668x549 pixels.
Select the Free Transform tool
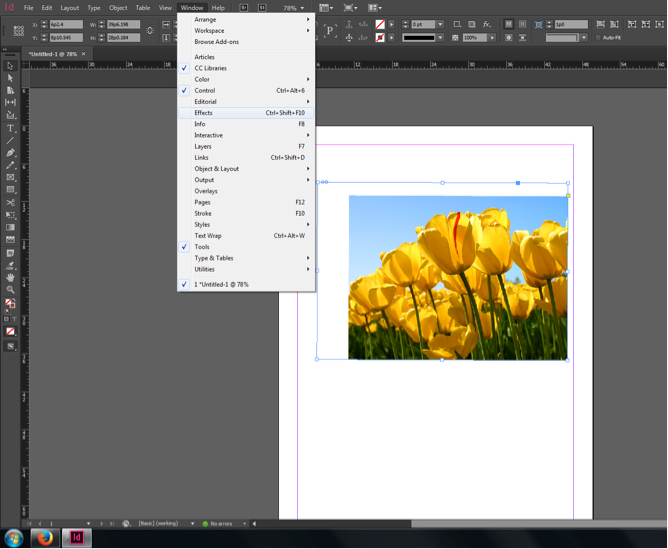click(10, 215)
